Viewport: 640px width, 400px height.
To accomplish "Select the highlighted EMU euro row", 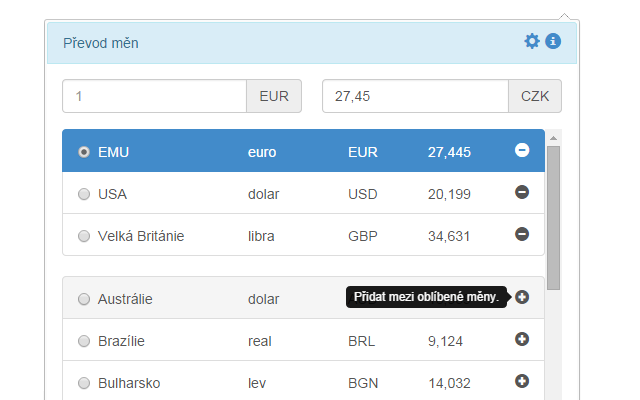I will (x=303, y=151).
